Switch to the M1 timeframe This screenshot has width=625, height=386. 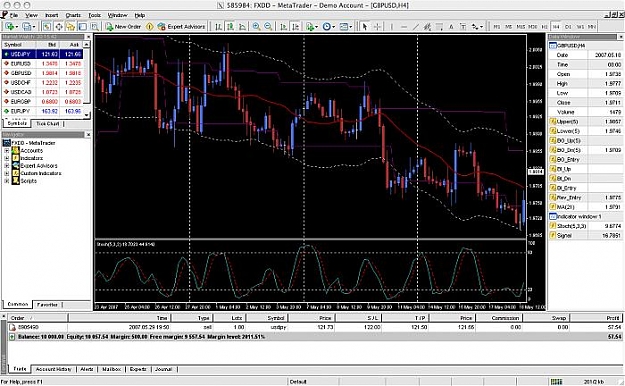tap(497, 27)
